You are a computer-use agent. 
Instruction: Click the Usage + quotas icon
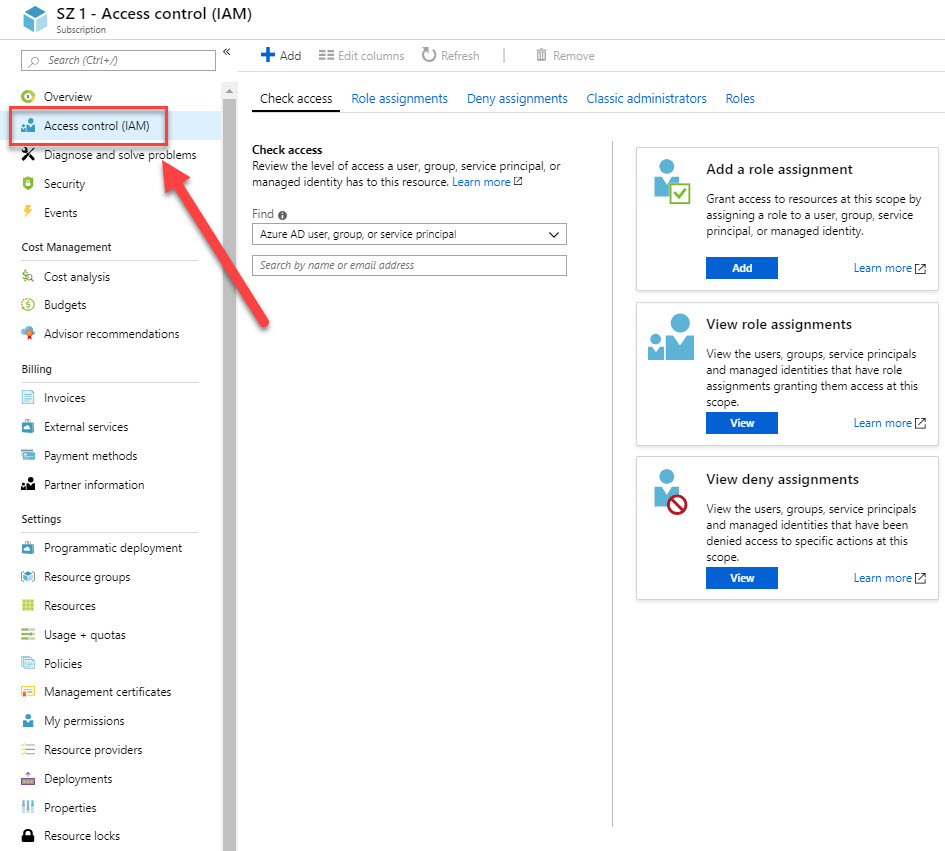pos(28,634)
